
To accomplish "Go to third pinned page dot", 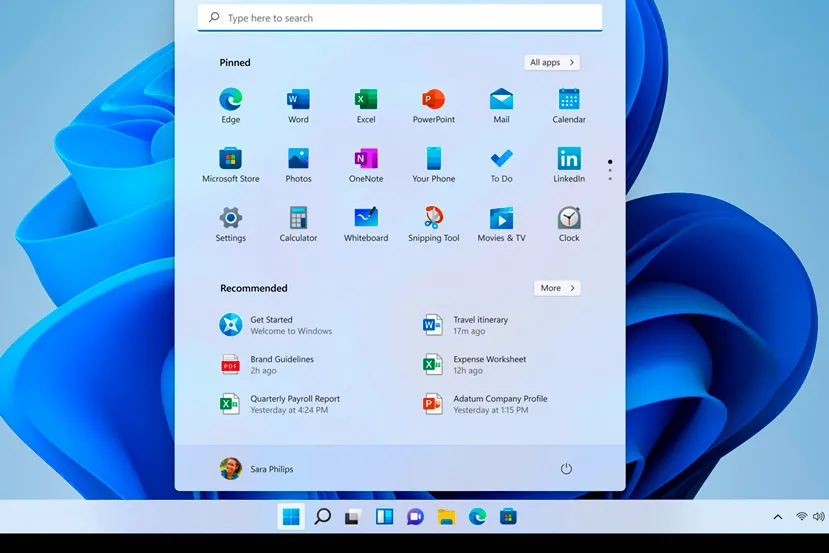I will pos(610,179).
